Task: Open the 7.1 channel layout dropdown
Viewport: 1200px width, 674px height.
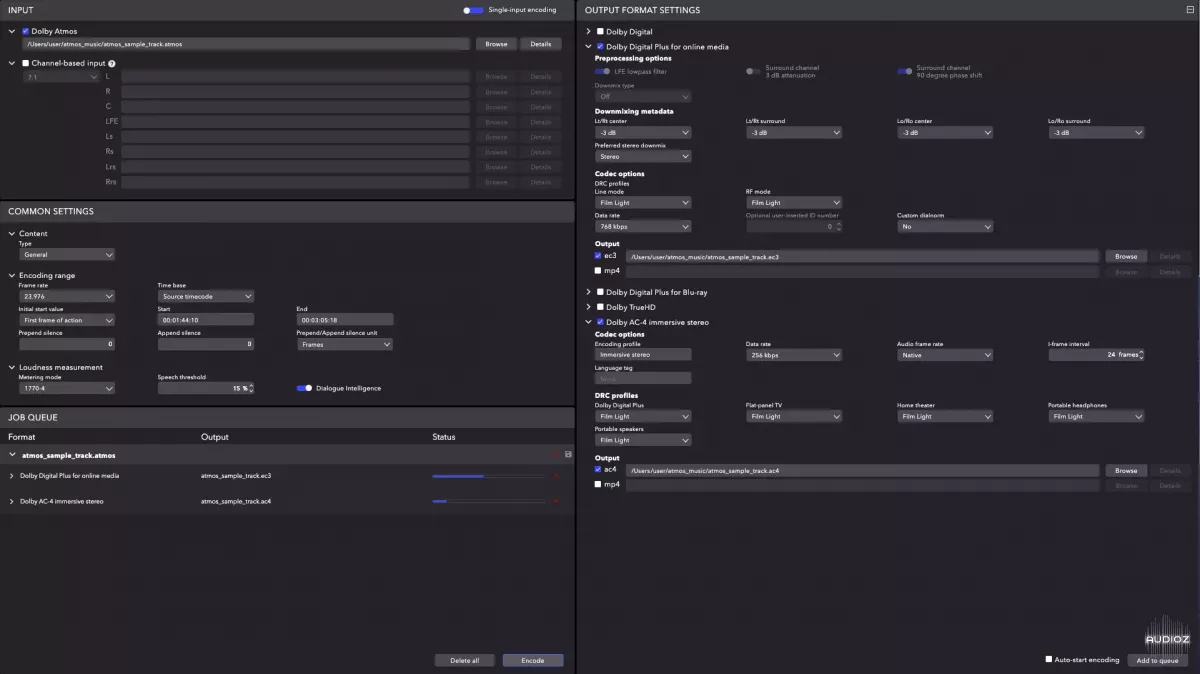Action: coord(62,77)
